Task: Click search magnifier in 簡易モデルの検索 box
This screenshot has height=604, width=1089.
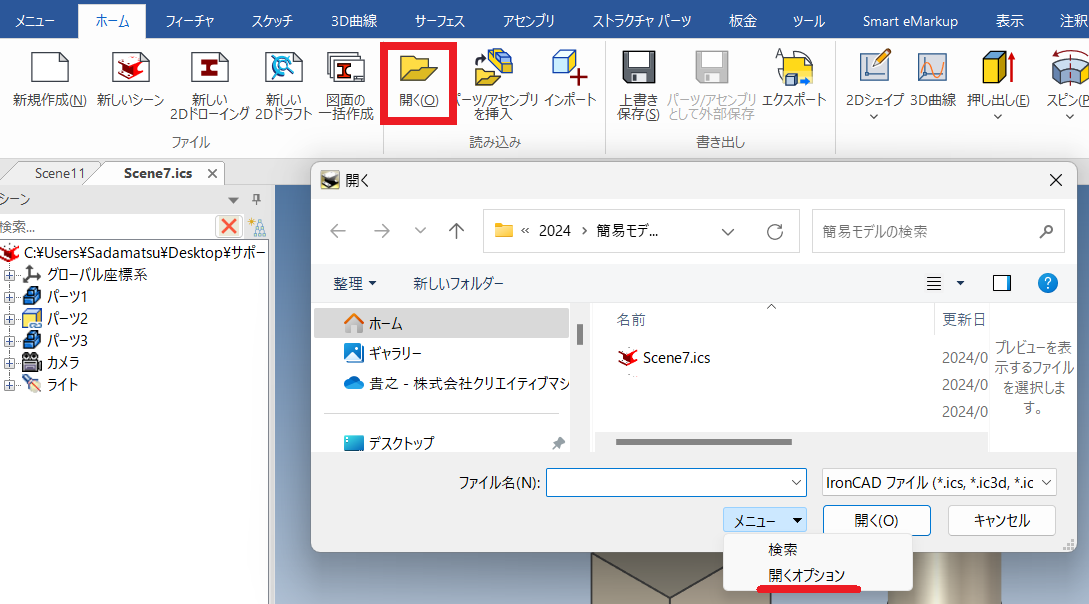Action: [x=1046, y=231]
